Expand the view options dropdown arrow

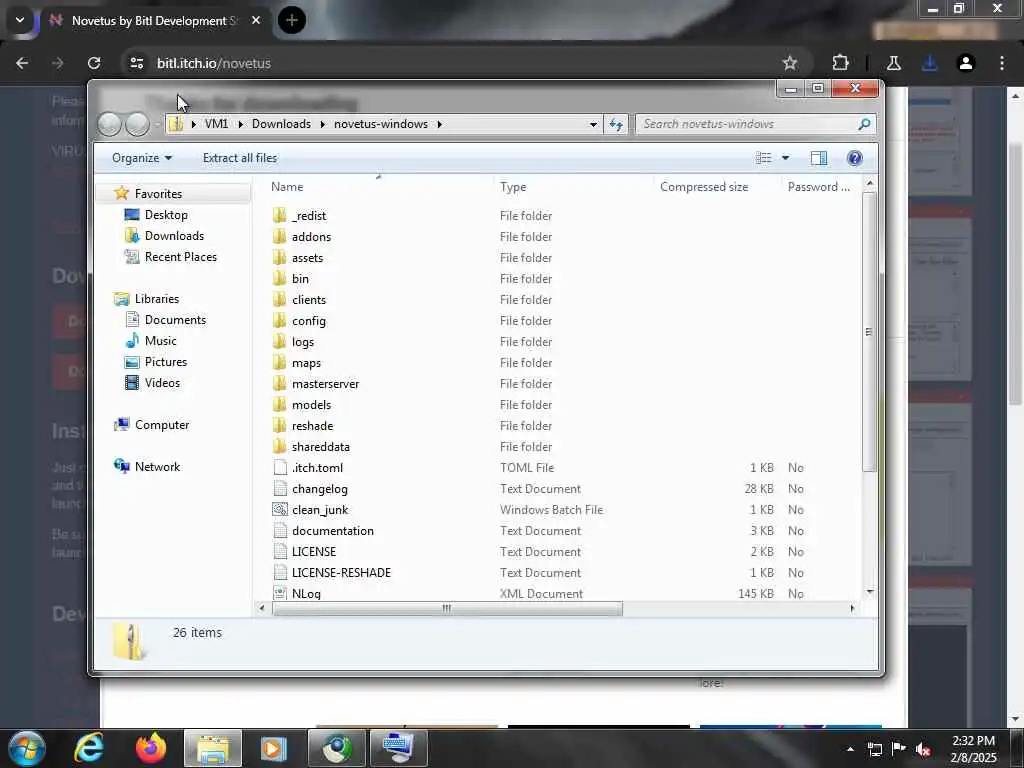(x=786, y=158)
